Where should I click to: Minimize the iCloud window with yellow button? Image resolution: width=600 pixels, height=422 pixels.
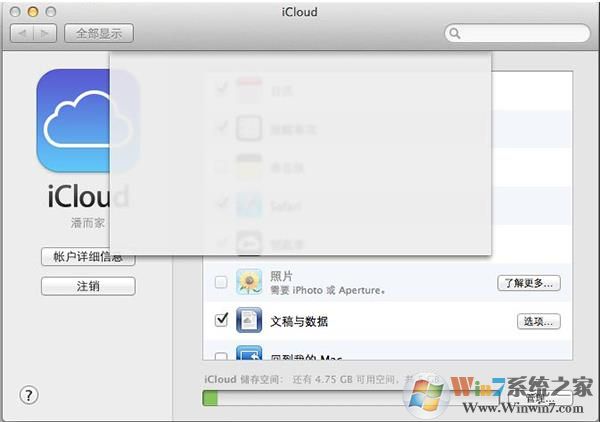click(33, 12)
